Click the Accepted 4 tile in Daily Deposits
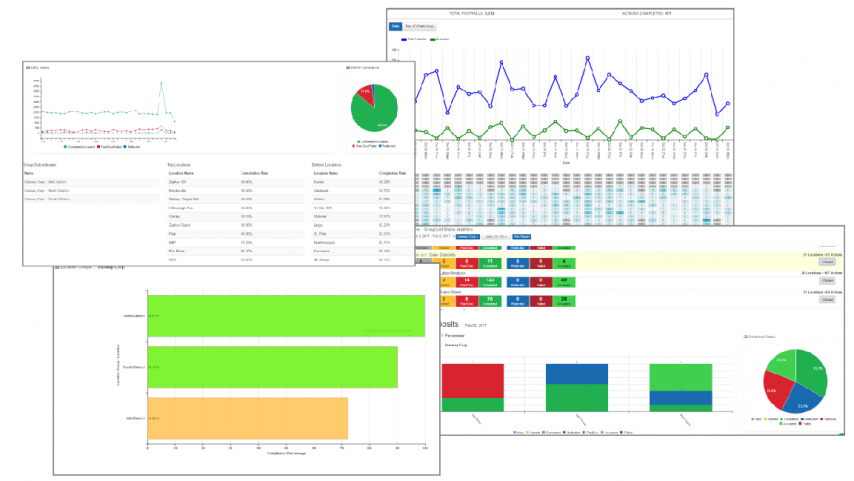Image resolution: width=854 pixels, height=481 pixels. [564, 263]
